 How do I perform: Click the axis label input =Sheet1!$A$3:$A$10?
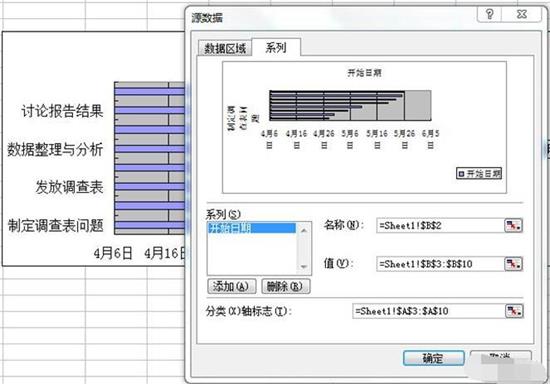428,311
